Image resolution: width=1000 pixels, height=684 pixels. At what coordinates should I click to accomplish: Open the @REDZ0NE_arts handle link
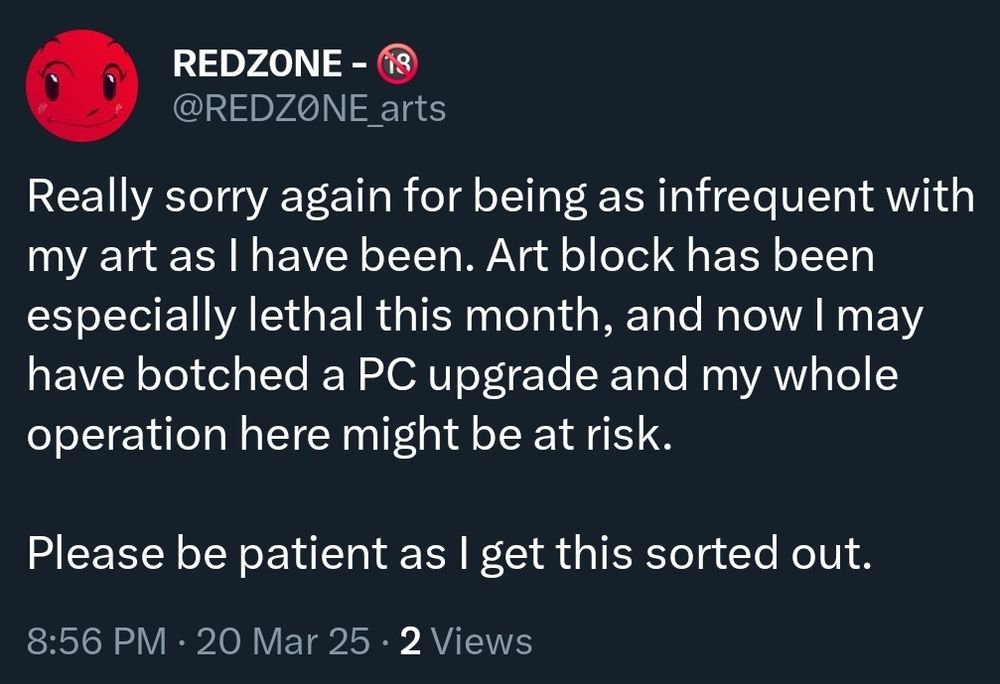tap(310, 108)
